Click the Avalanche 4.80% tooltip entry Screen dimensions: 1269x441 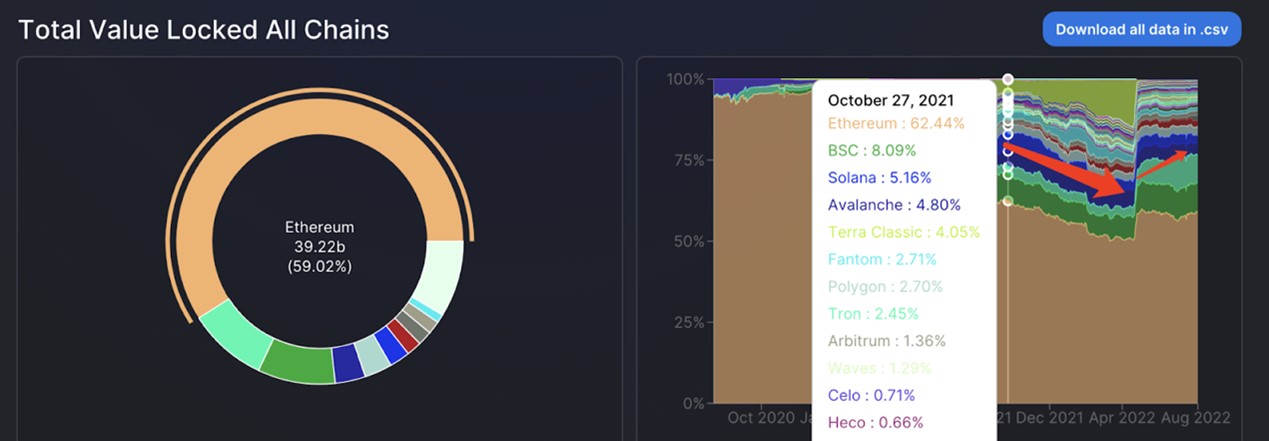[894, 205]
